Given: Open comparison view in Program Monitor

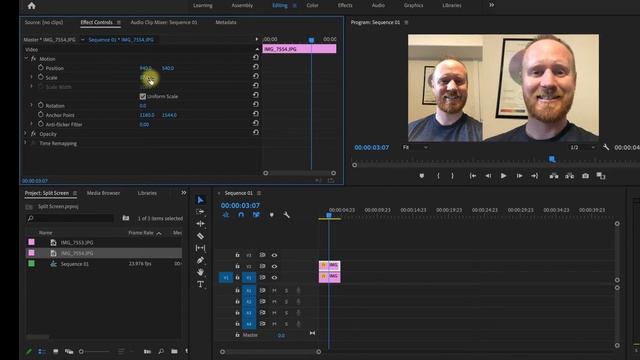Looking at the screenshot, I should click(601, 176).
